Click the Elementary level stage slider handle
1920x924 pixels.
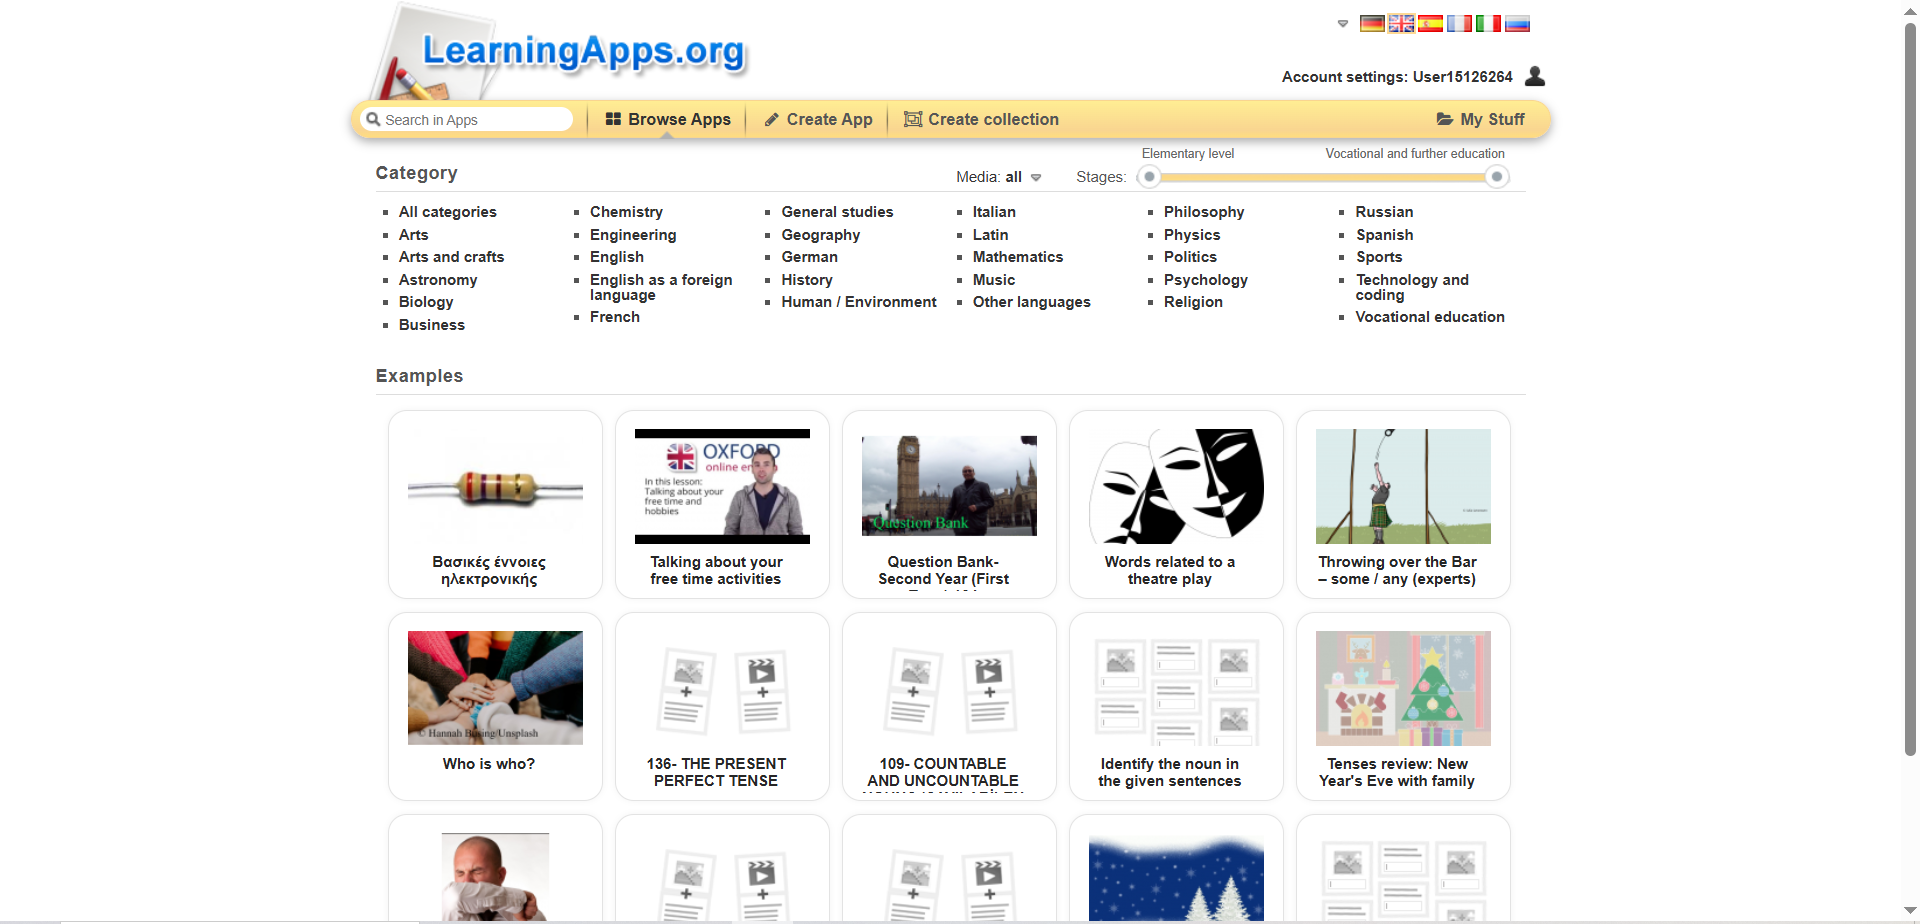coord(1150,177)
